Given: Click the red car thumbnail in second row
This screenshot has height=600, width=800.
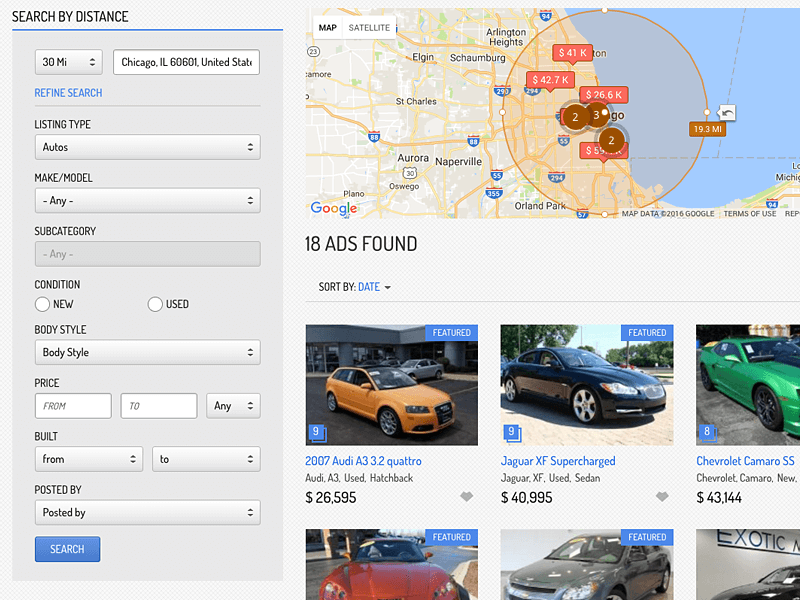Looking at the screenshot, I should click(x=392, y=564).
